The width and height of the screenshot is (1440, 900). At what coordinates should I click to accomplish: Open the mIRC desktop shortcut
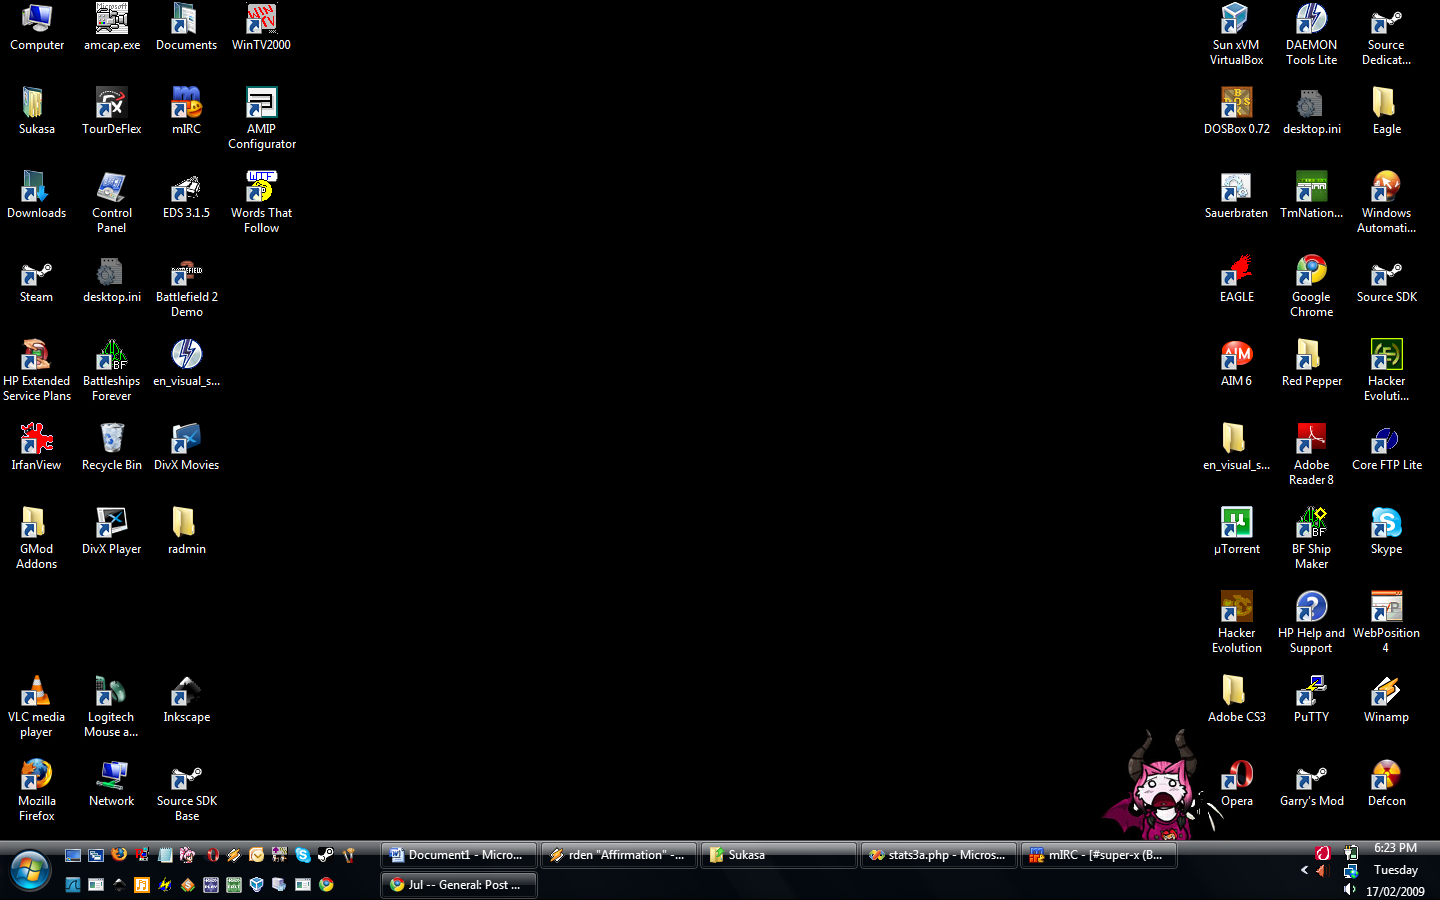pyautogui.click(x=186, y=111)
